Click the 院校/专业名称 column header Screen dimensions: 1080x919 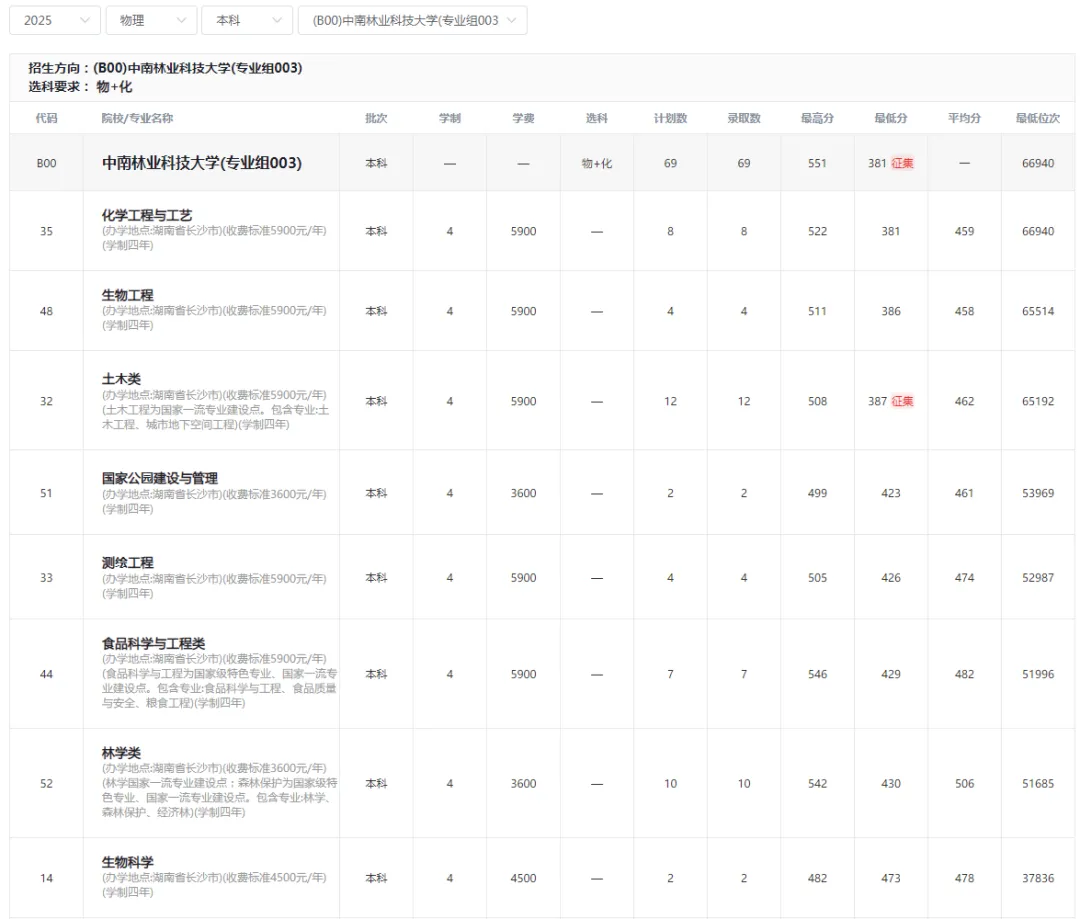137,118
